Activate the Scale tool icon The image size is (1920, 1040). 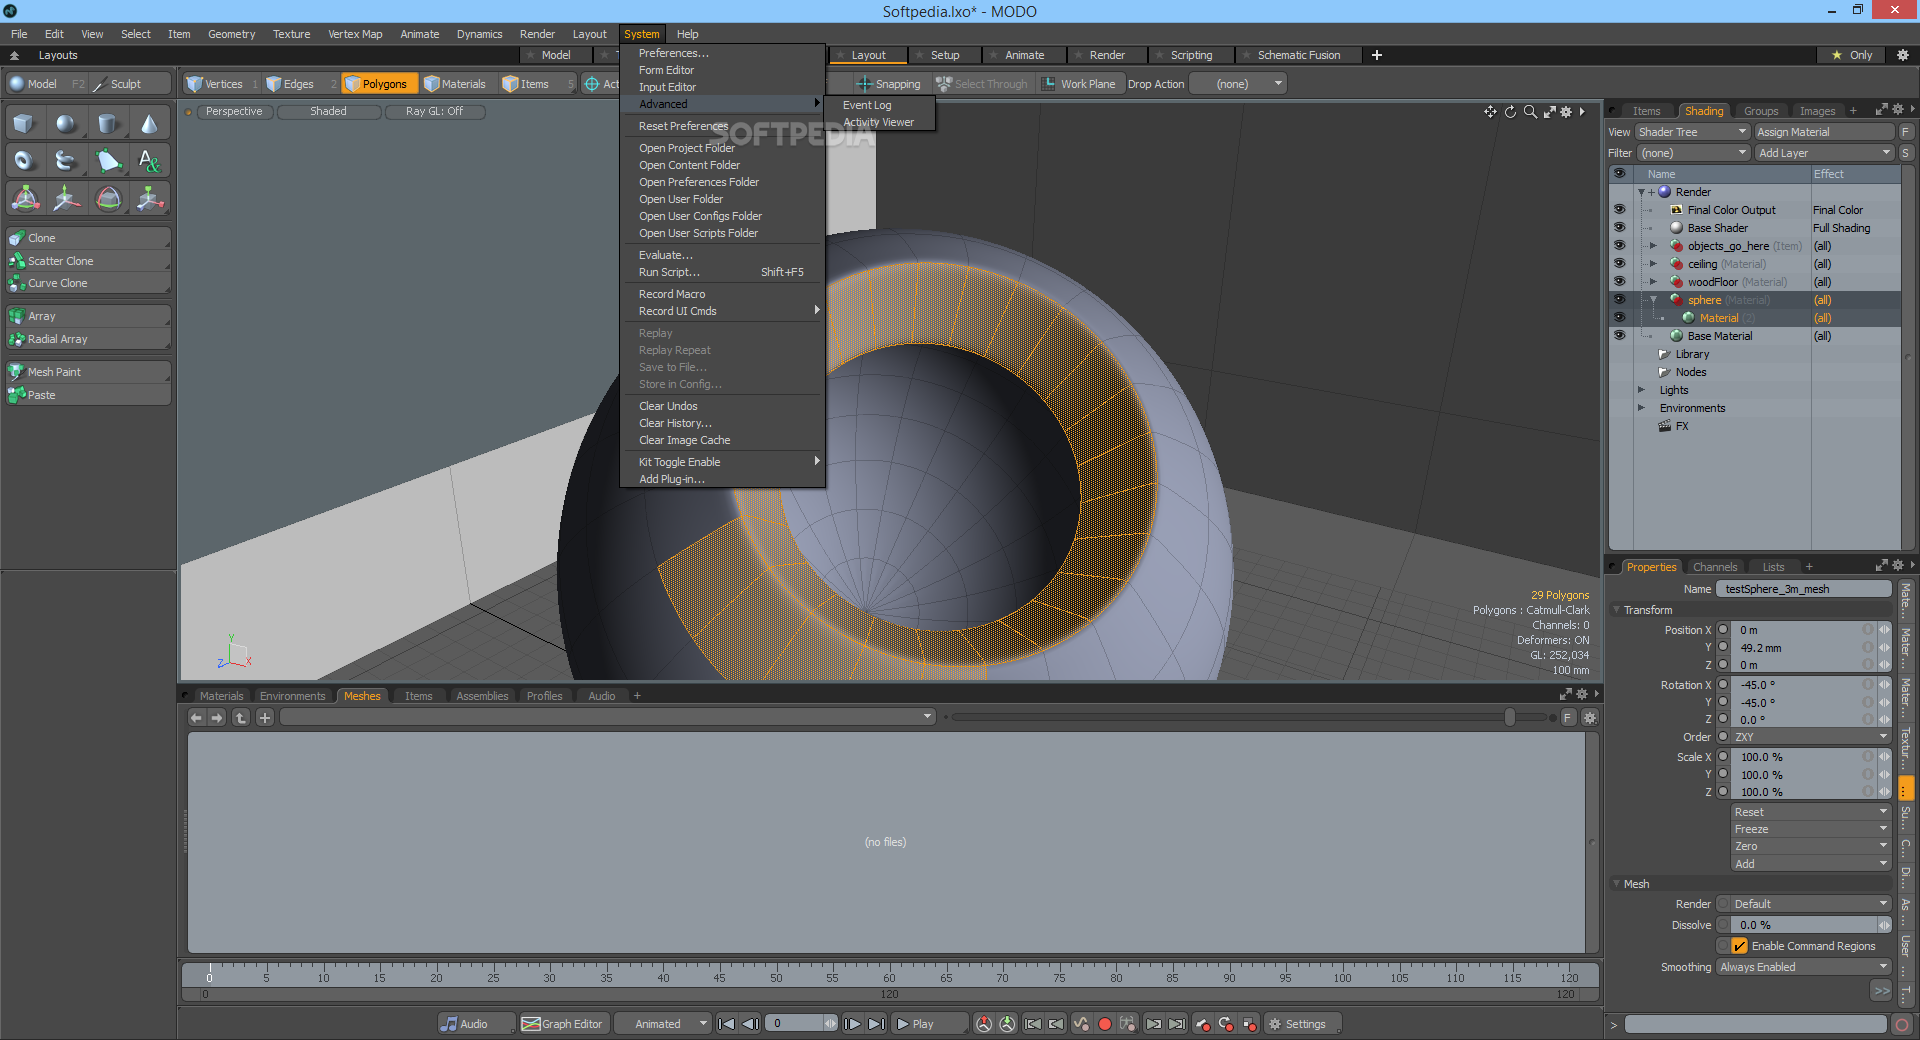click(149, 198)
